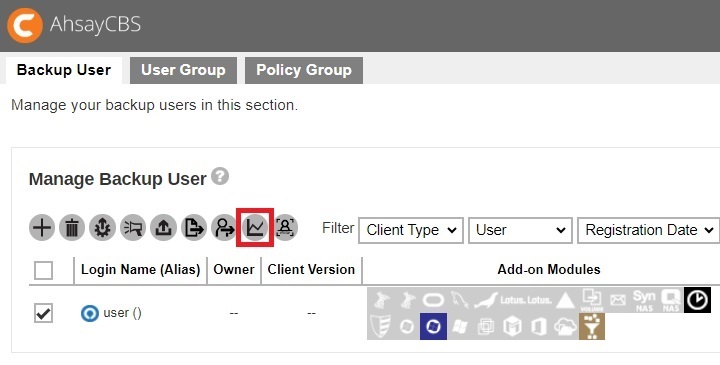Click the envelope mail add-on module icon
Screen dimensions: 720x365
pyautogui.click(x=618, y=300)
